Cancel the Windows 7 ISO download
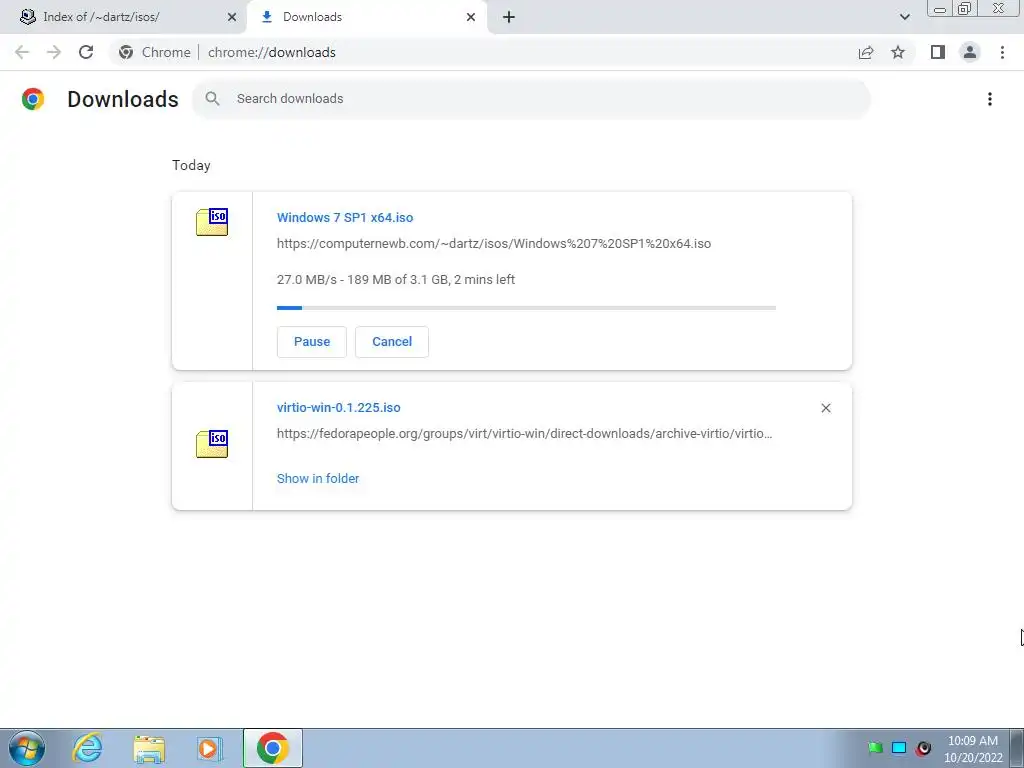The height and width of the screenshot is (768, 1024). click(392, 342)
